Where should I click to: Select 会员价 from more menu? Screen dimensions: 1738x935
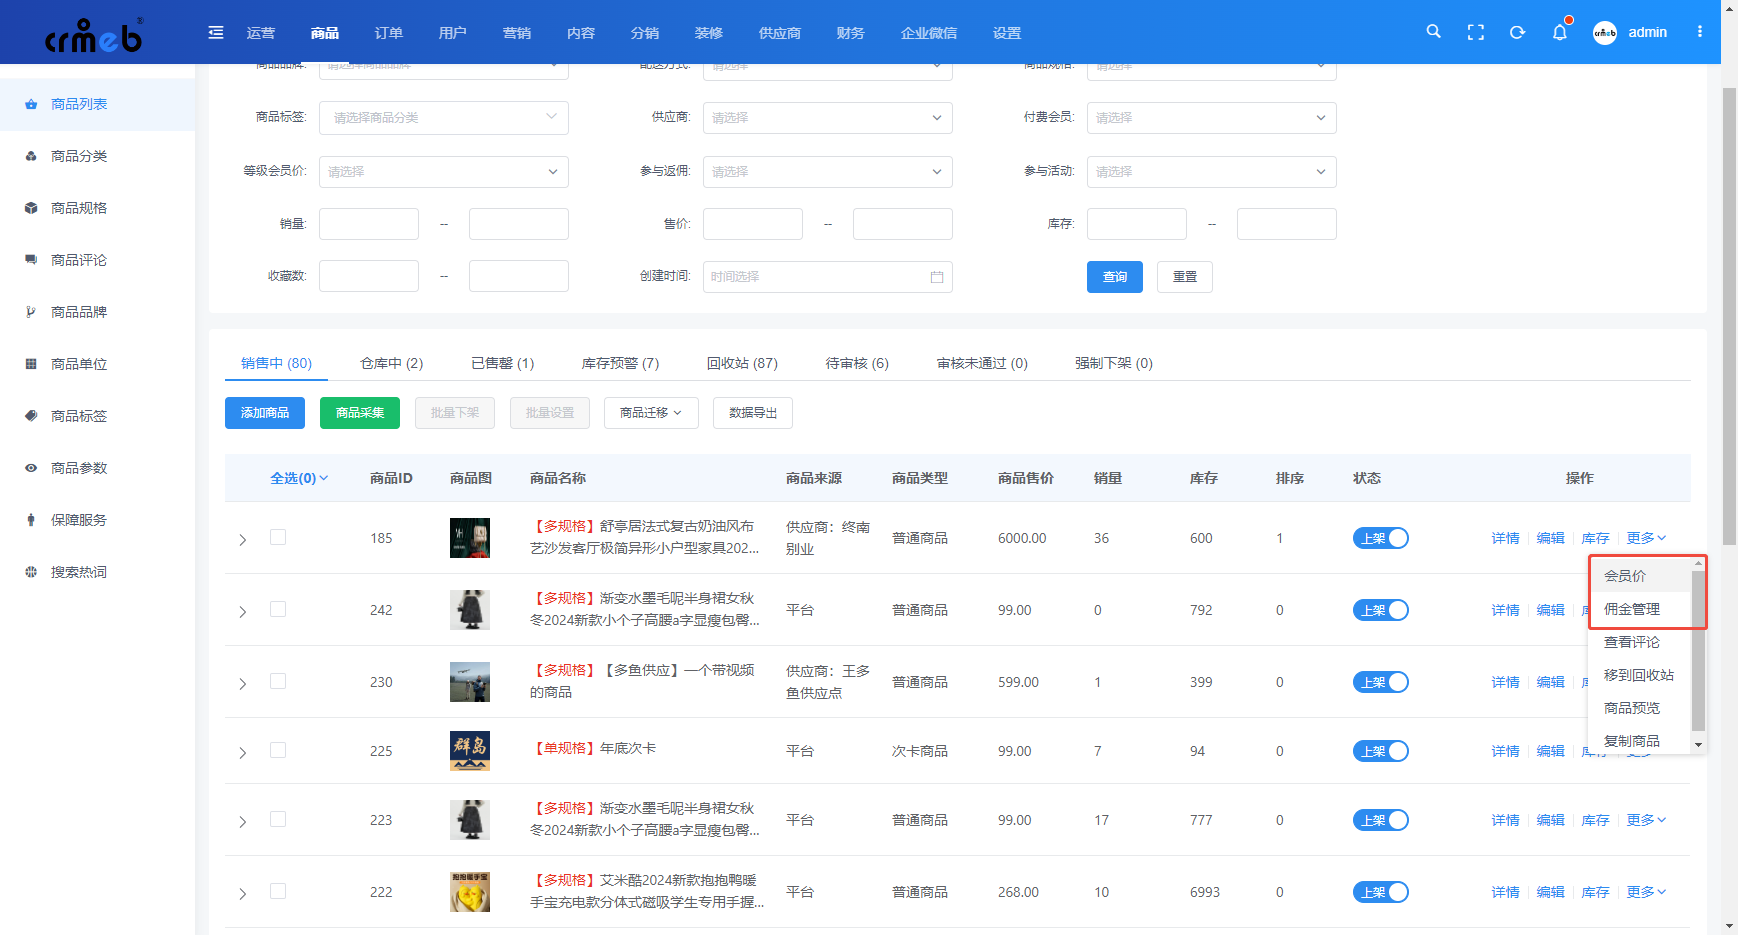[x=1638, y=576]
